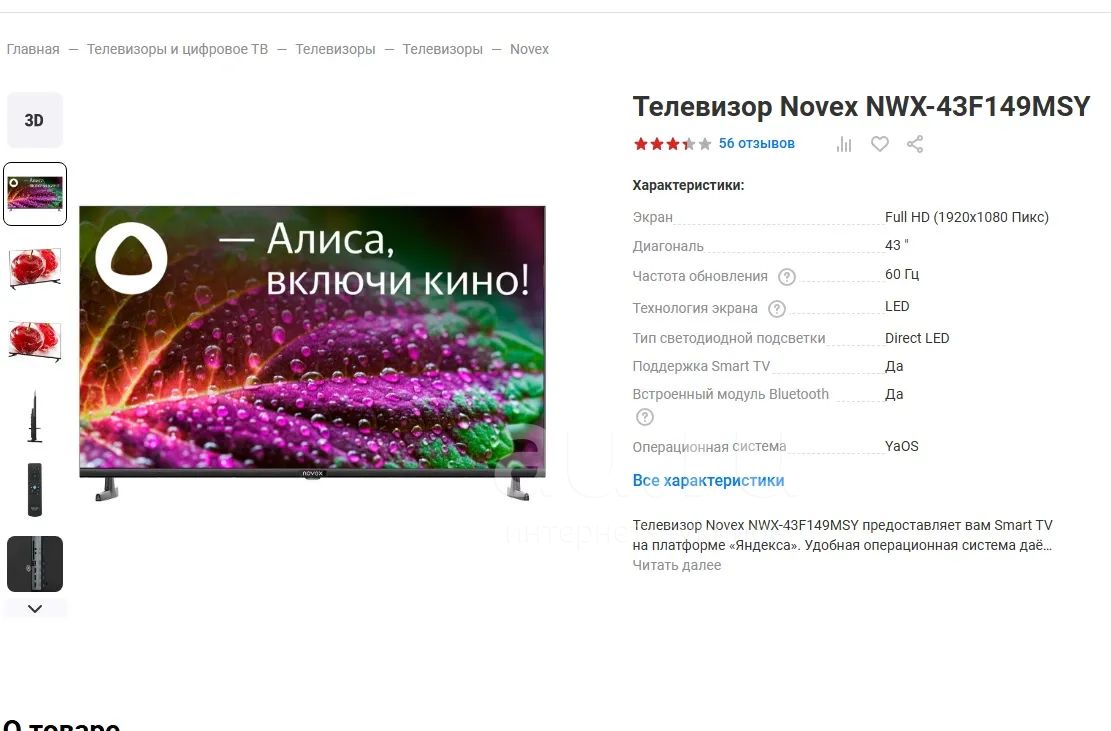Screen dimensions: 1111x731
Task: Add TV to favorites with heart icon
Action: click(x=879, y=144)
